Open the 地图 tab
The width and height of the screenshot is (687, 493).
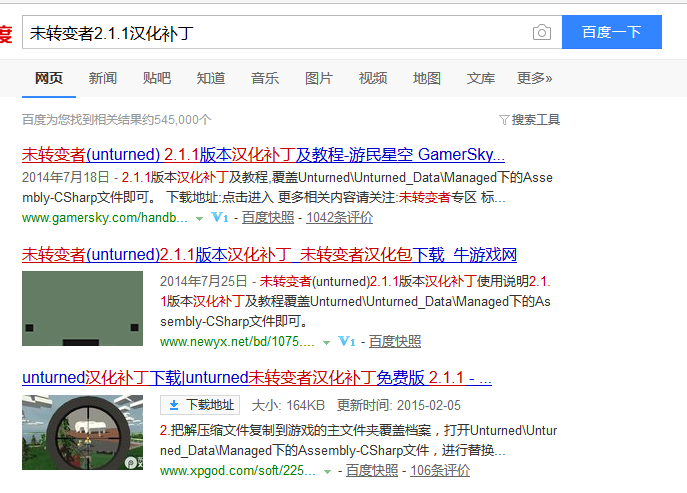427,78
